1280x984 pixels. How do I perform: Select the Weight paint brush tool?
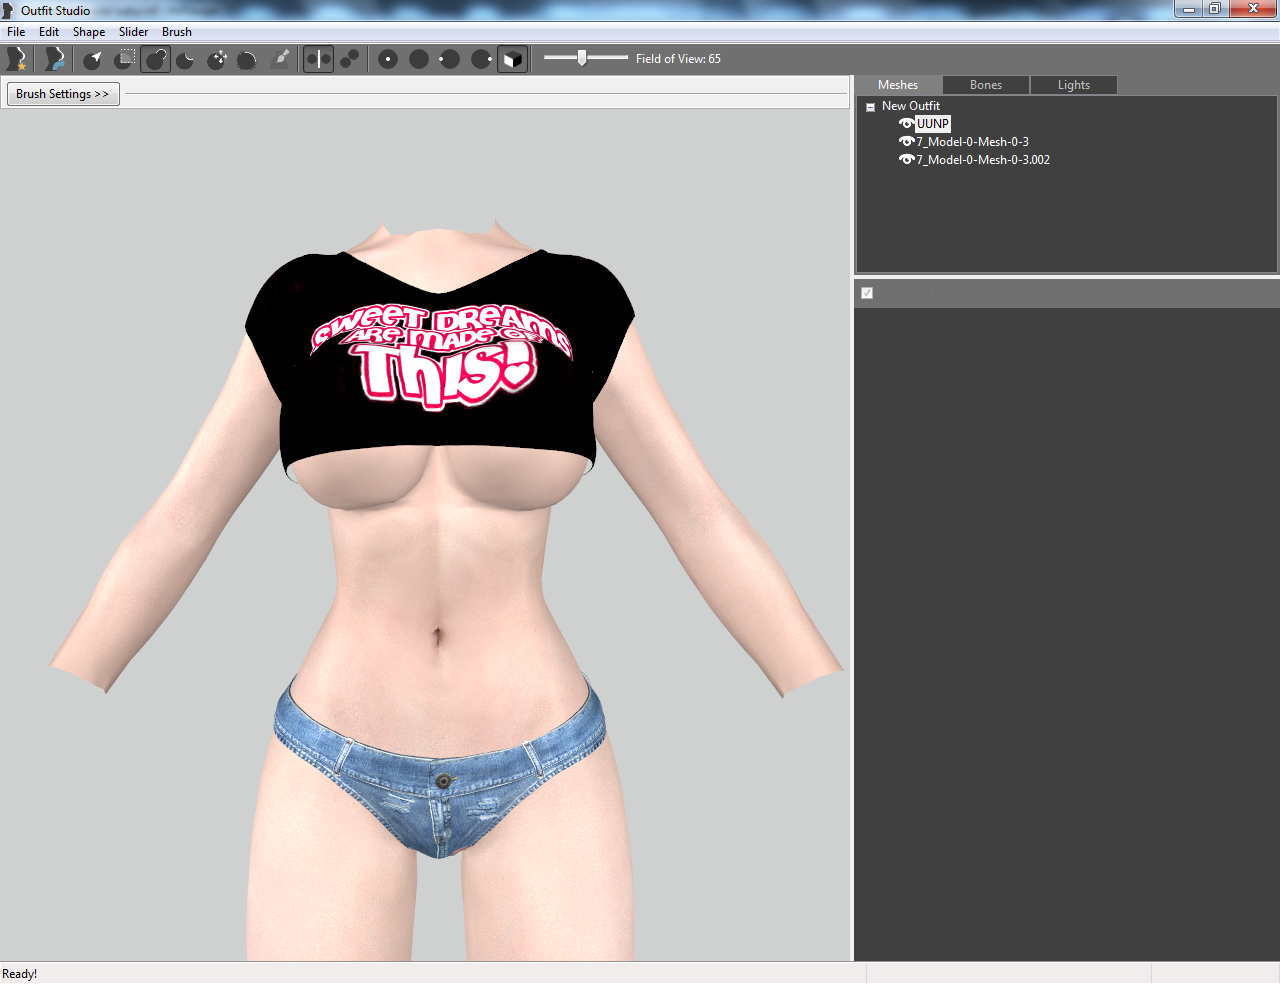pyautogui.click(x=281, y=59)
